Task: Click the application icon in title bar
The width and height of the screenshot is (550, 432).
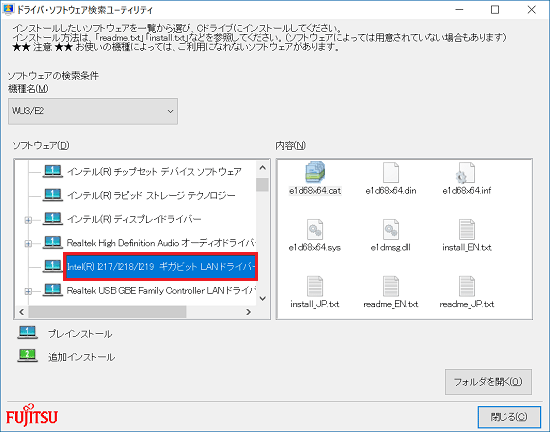Action: (x=8, y=9)
